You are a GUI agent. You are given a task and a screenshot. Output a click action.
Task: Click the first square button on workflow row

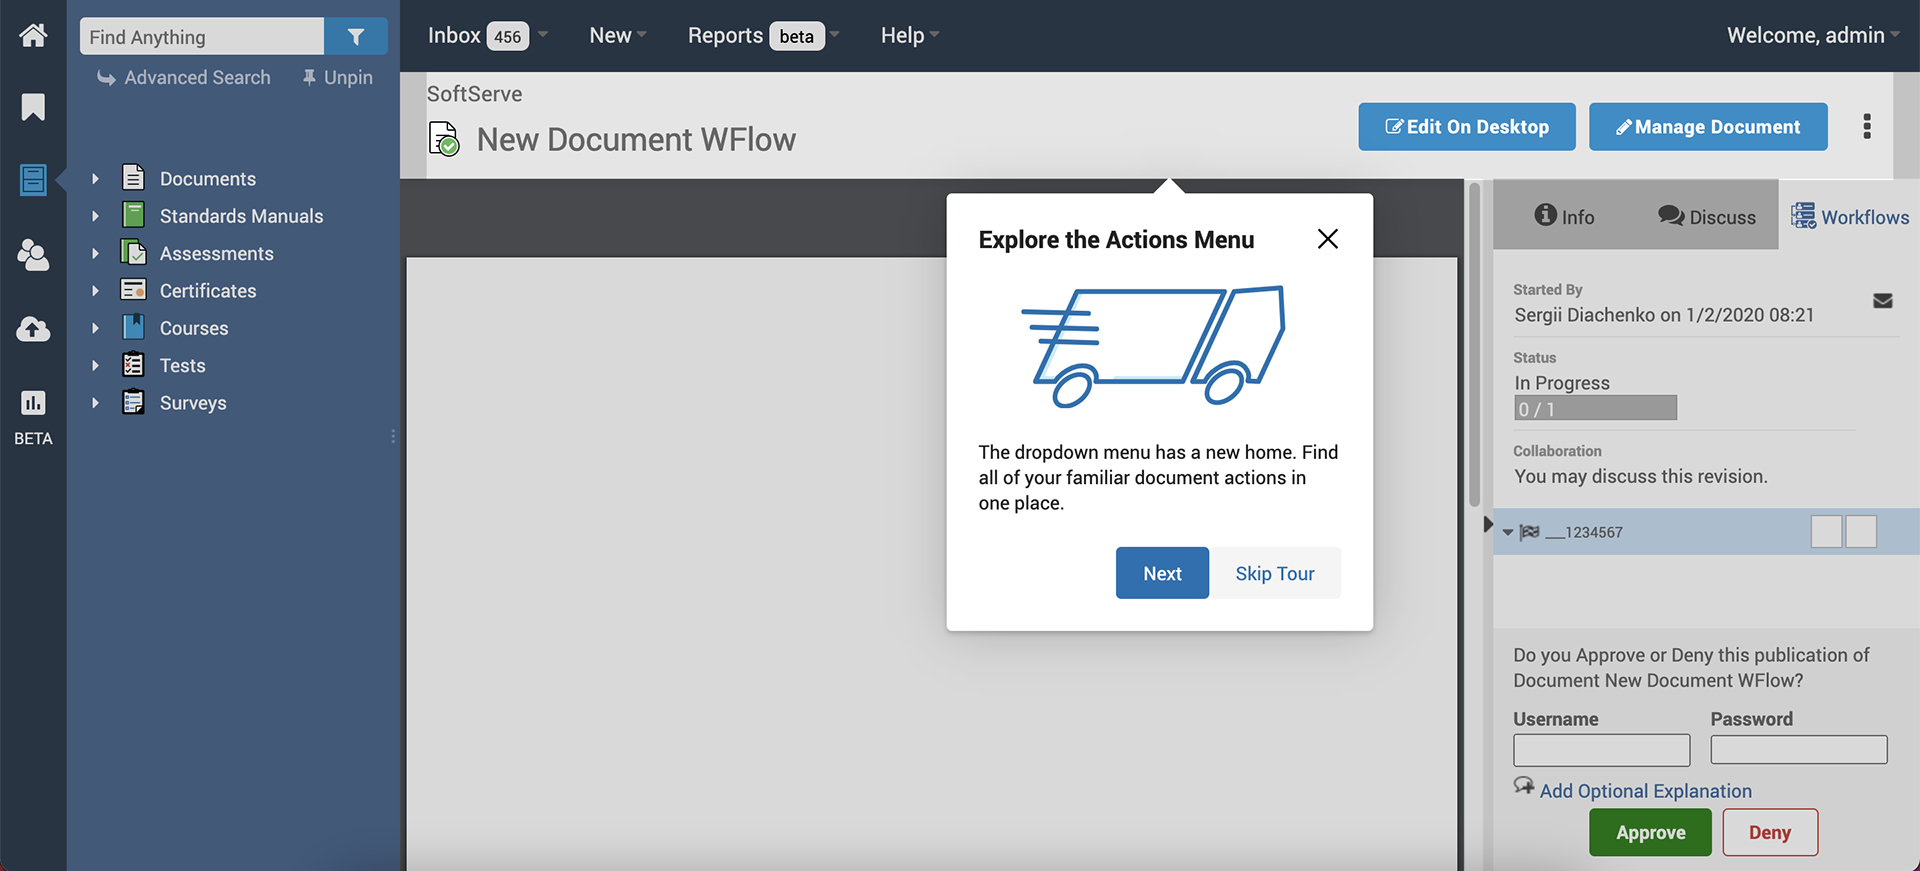click(x=1826, y=532)
